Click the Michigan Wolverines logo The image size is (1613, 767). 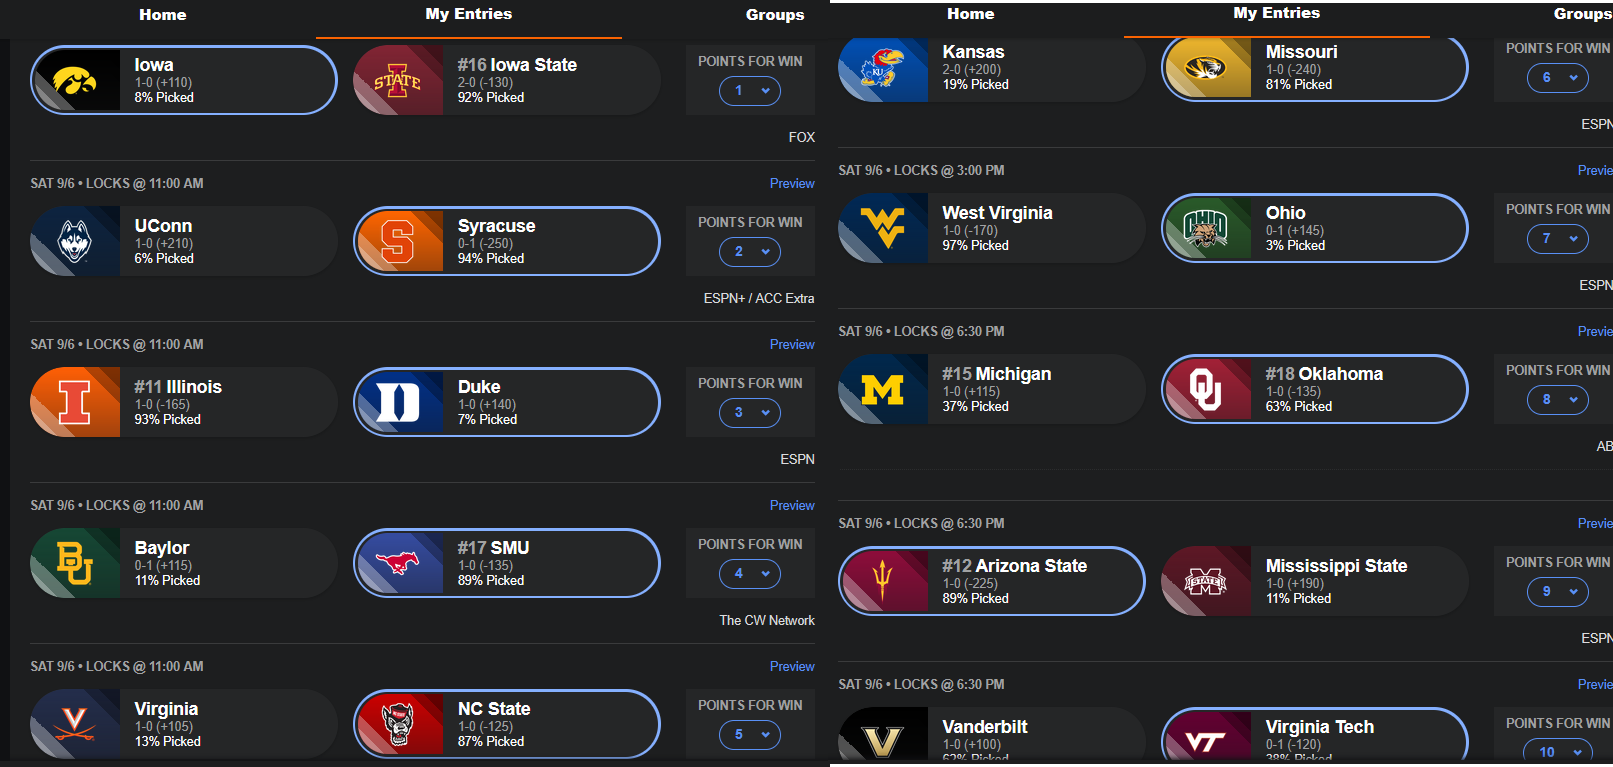(x=883, y=389)
